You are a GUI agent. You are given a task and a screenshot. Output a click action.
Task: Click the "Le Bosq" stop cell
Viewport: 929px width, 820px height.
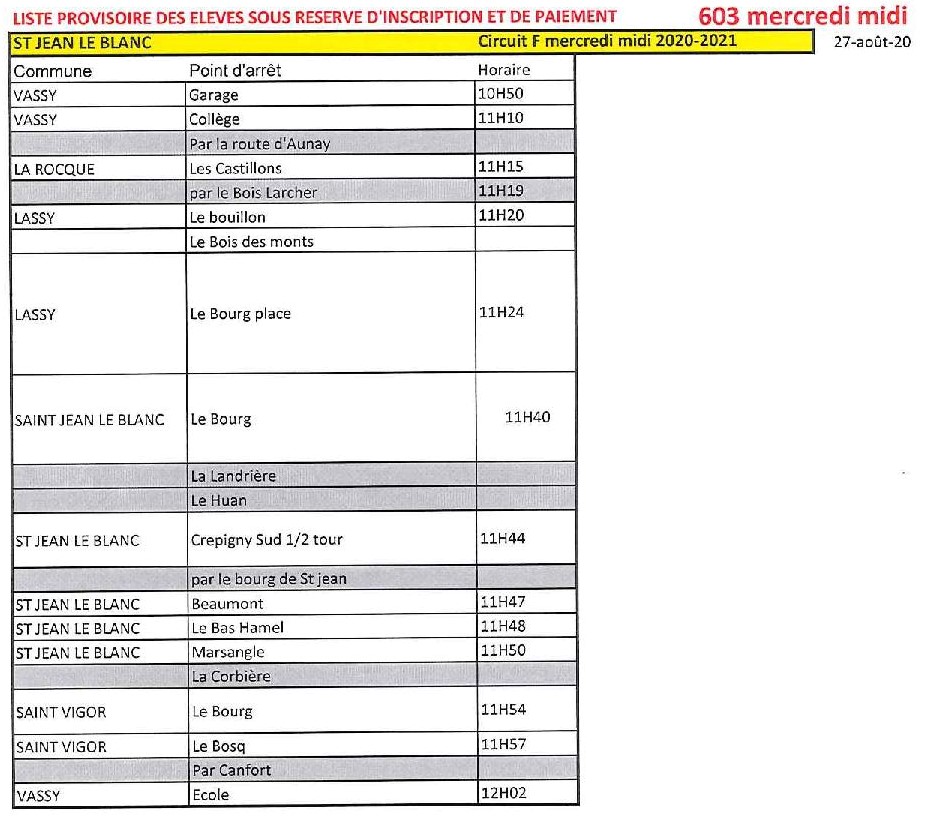217,746
